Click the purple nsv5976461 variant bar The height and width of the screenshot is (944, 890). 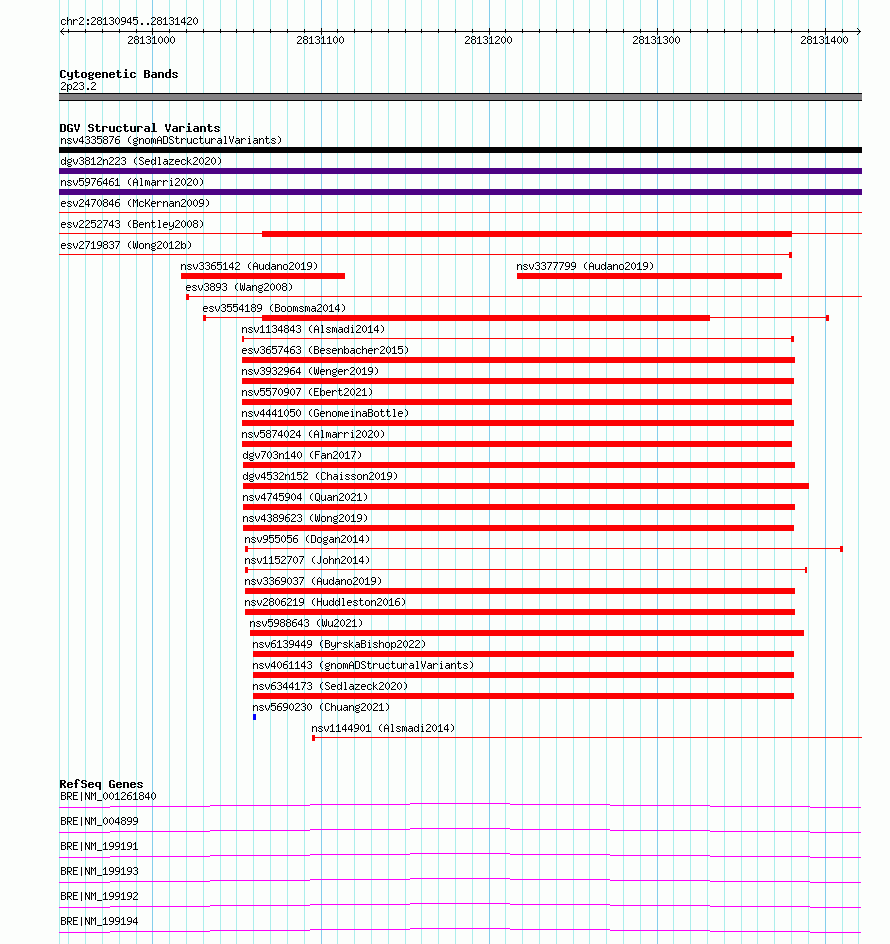pos(461,192)
